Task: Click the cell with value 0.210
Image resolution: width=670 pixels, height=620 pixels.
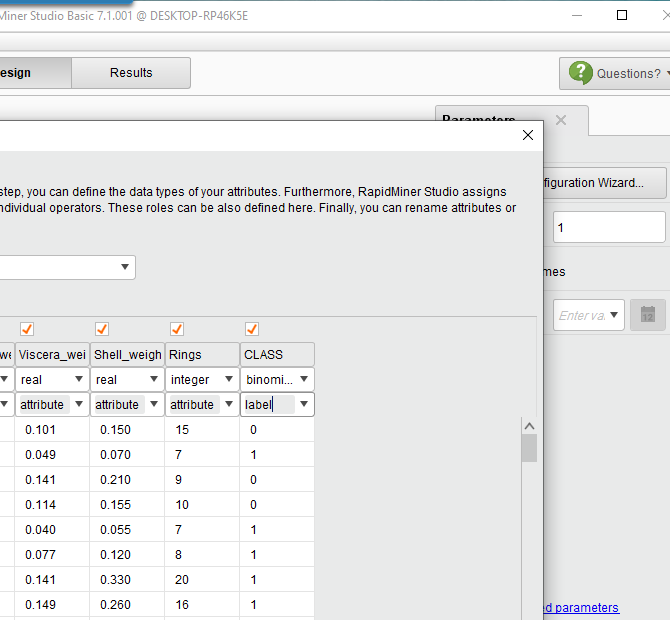Action: (127, 479)
